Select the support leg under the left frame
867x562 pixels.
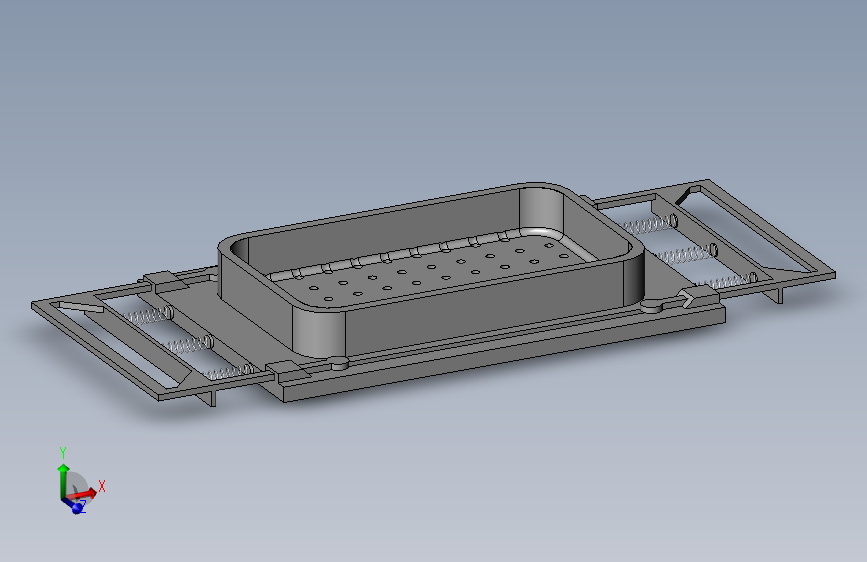pyautogui.click(x=211, y=397)
